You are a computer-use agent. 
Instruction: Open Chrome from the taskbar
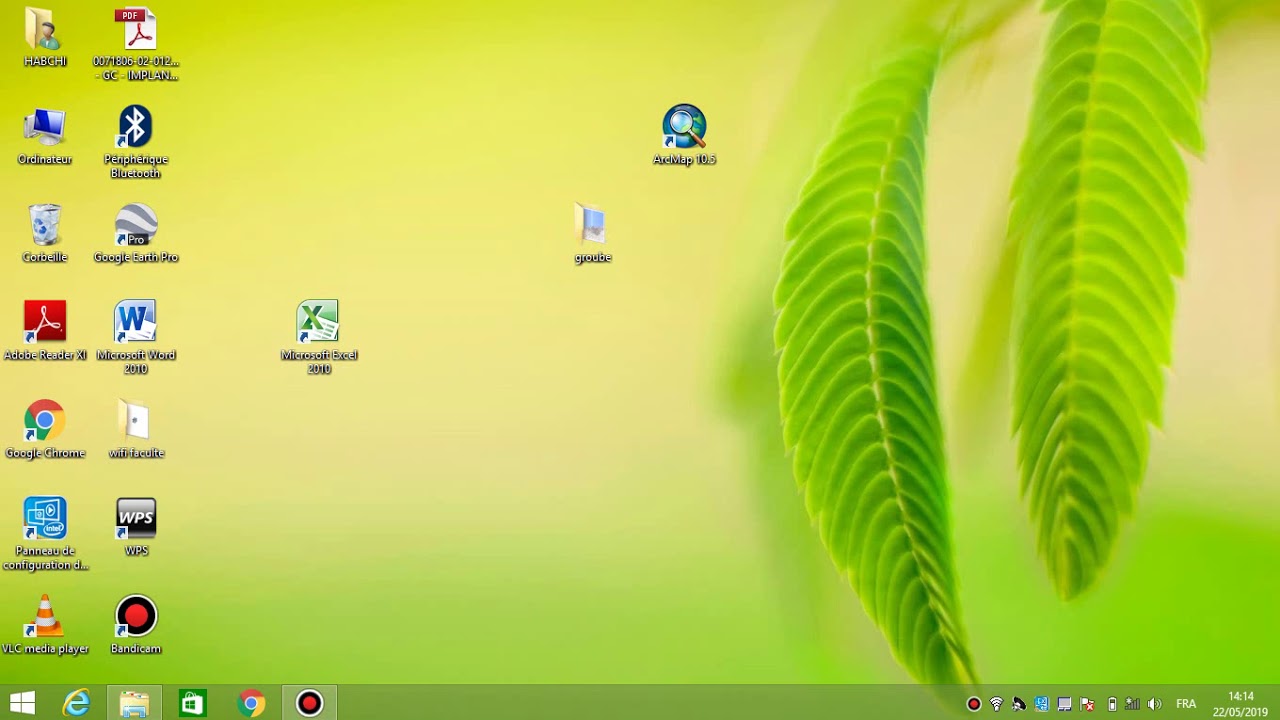251,703
